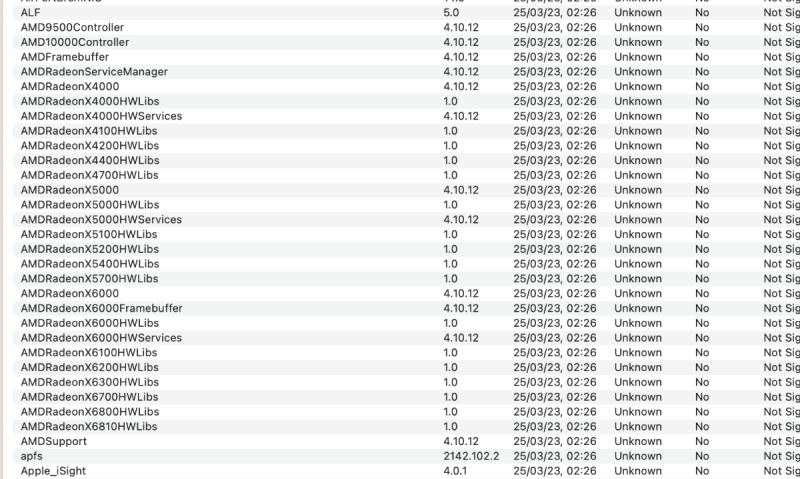Click the Unknown cell in Apple_iSight row
Image resolution: width=800 pixels, height=479 pixels.
click(x=638, y=471)
